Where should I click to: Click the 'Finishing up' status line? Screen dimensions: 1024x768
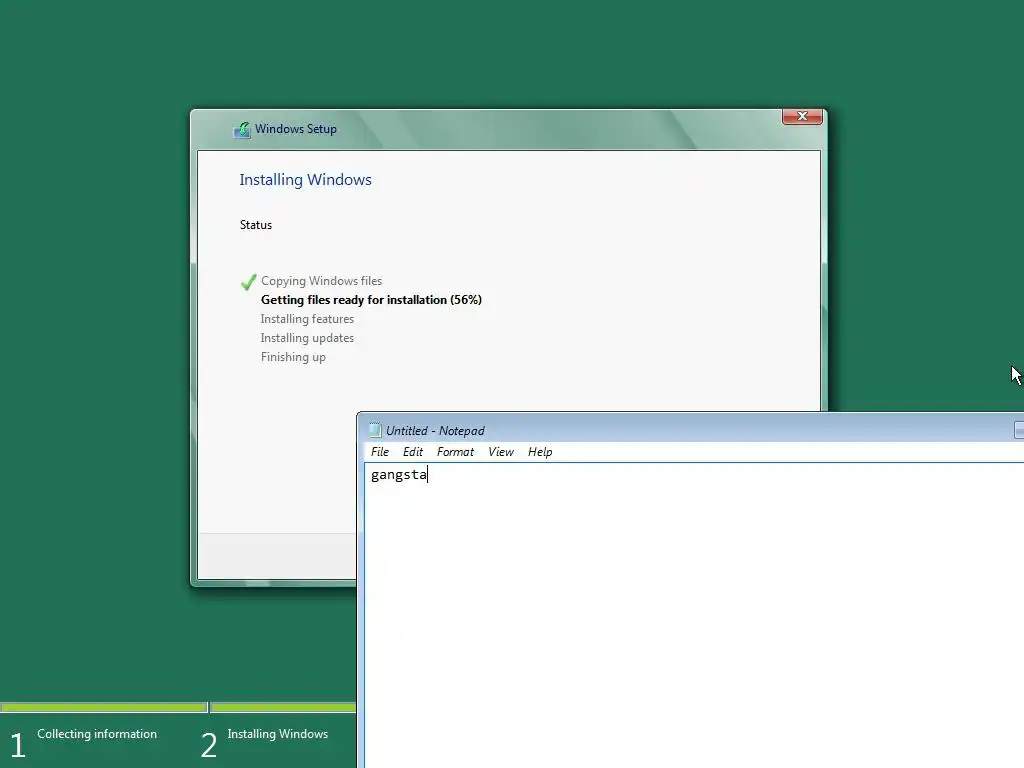(293, 357)
